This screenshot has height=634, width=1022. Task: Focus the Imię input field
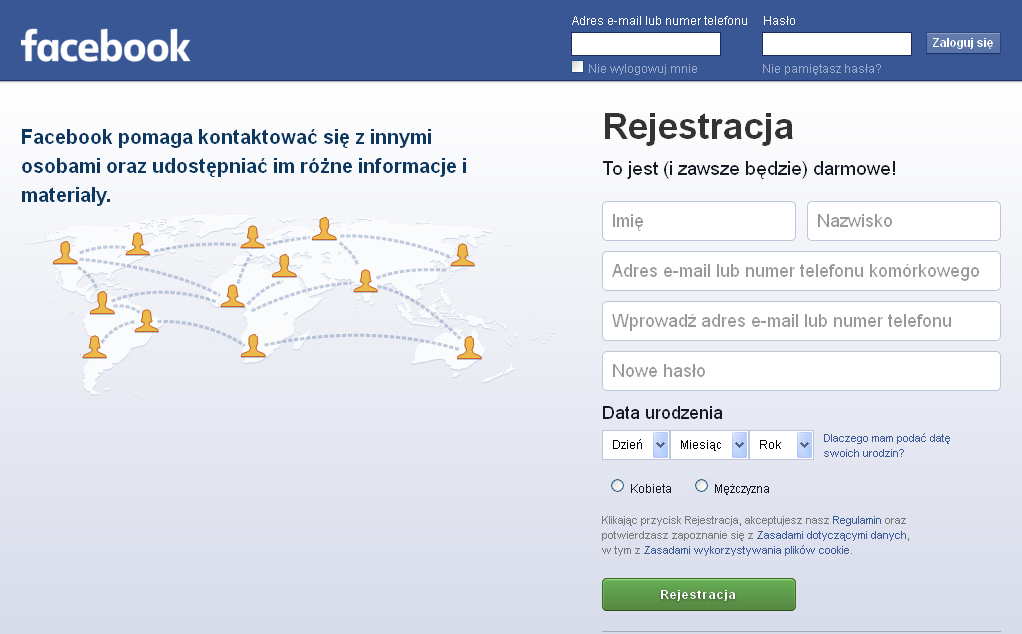pos(698,221)
